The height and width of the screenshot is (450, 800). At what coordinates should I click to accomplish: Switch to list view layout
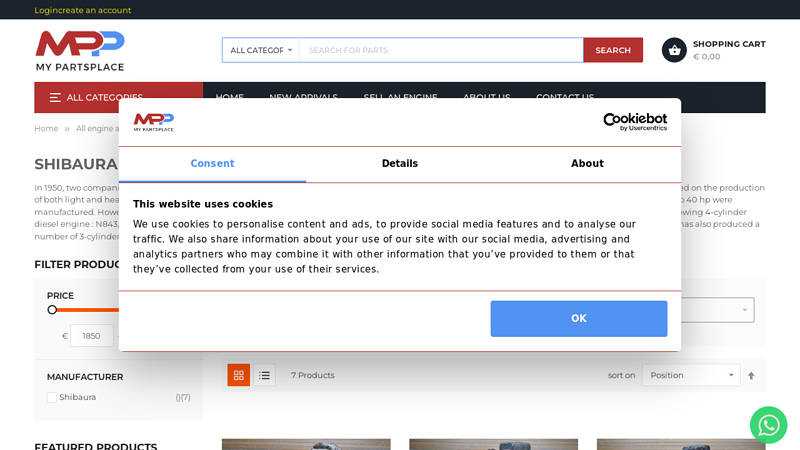pos(264,375)
